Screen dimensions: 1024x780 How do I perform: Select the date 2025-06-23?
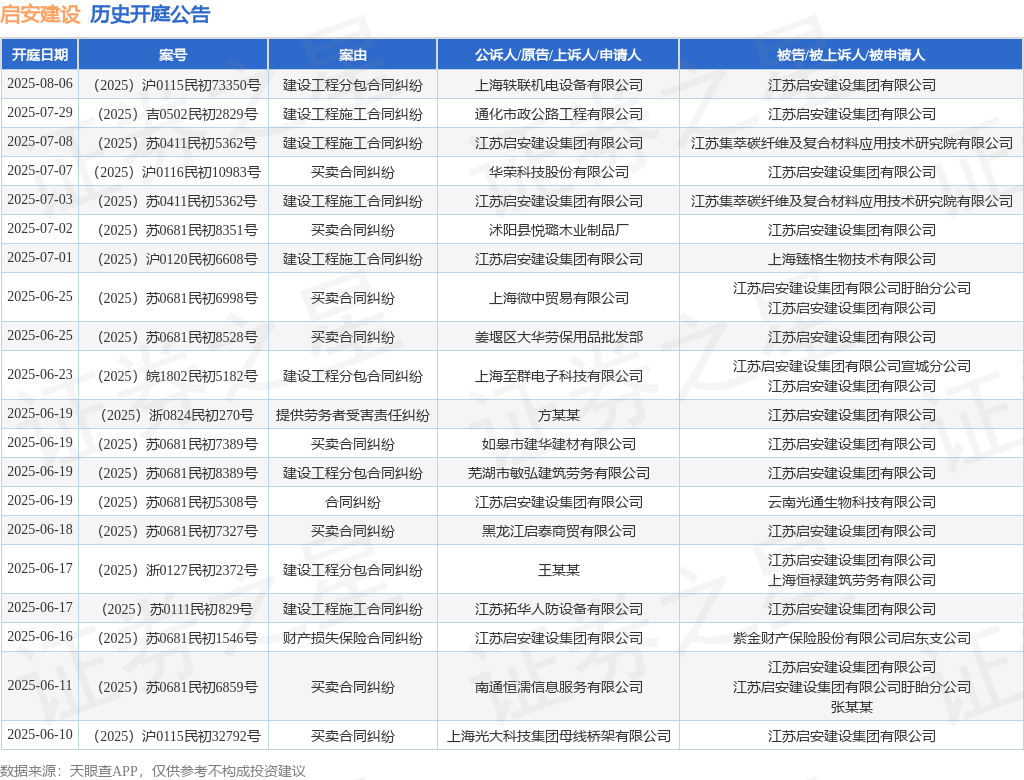pos(40,374)
